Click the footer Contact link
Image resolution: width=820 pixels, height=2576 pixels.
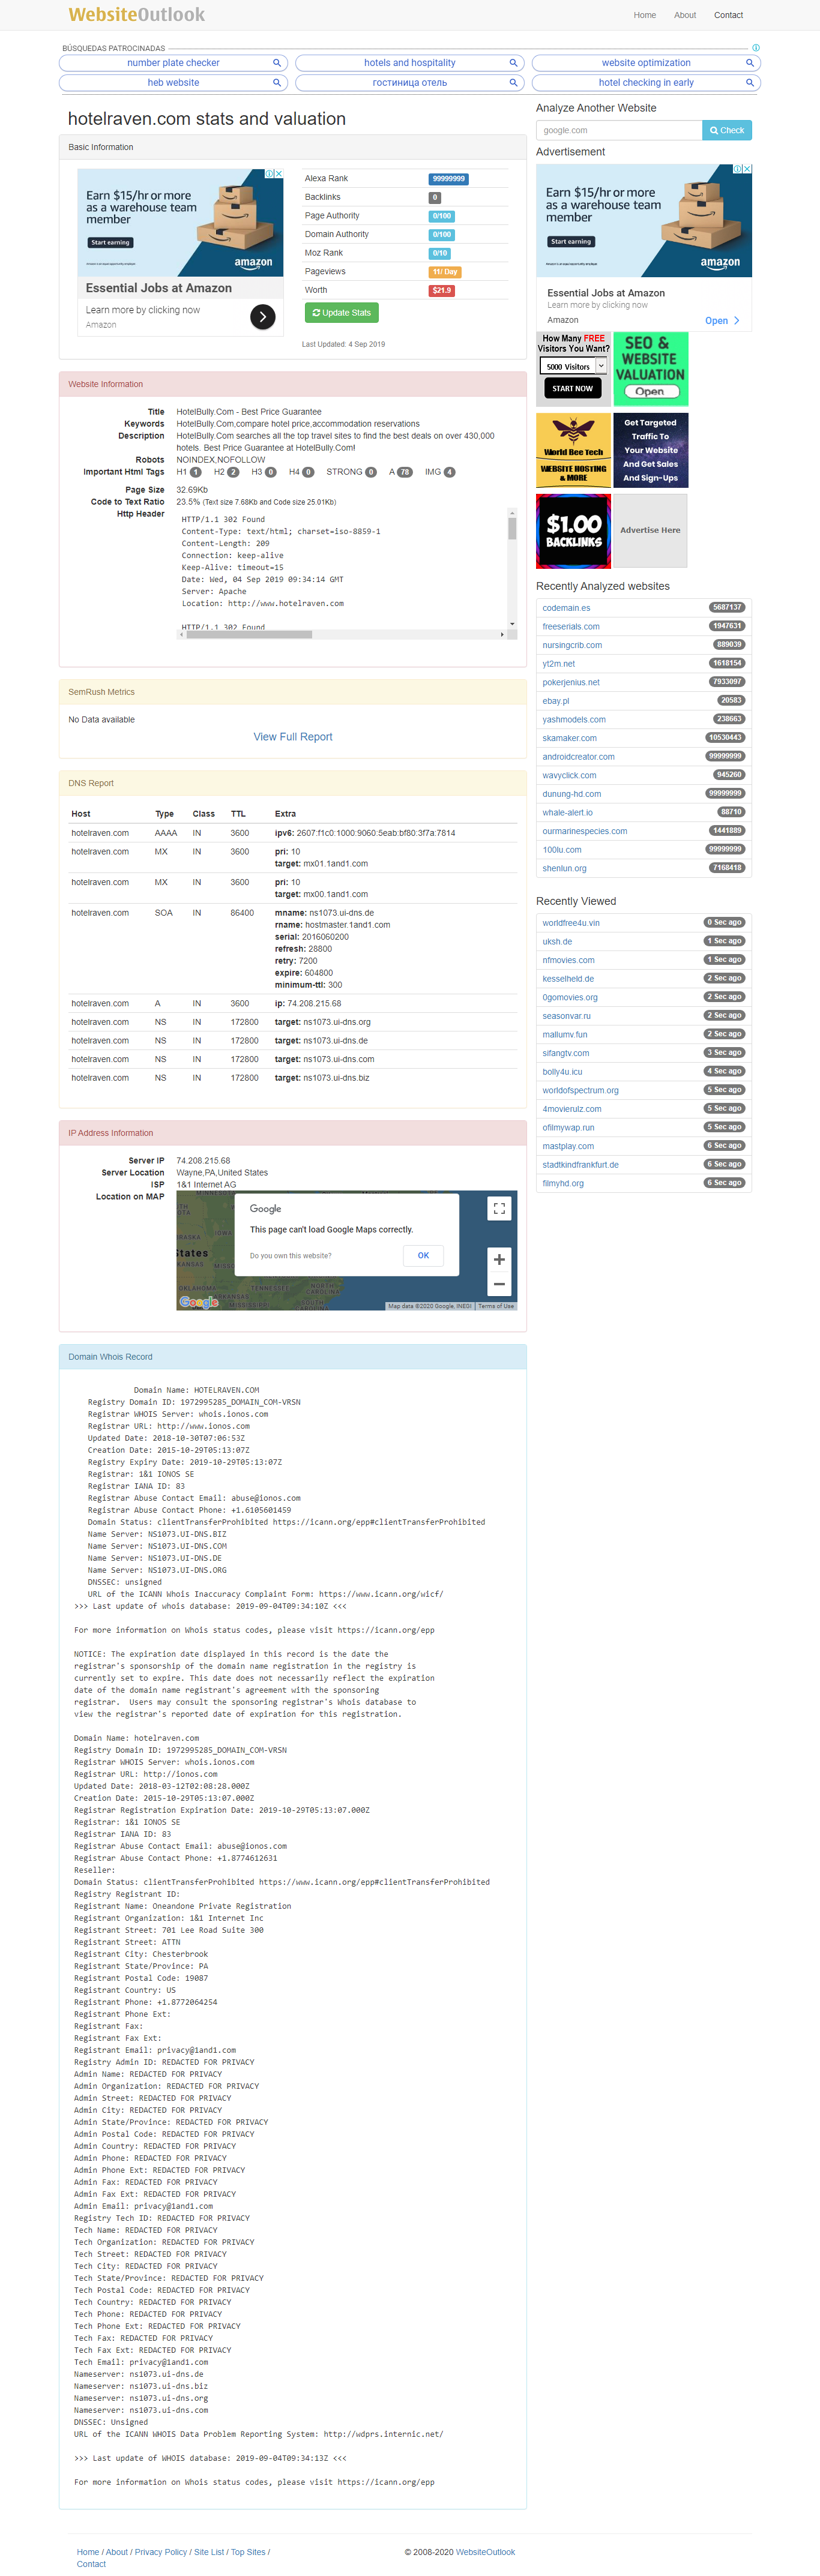click(x=91, y=2564)
